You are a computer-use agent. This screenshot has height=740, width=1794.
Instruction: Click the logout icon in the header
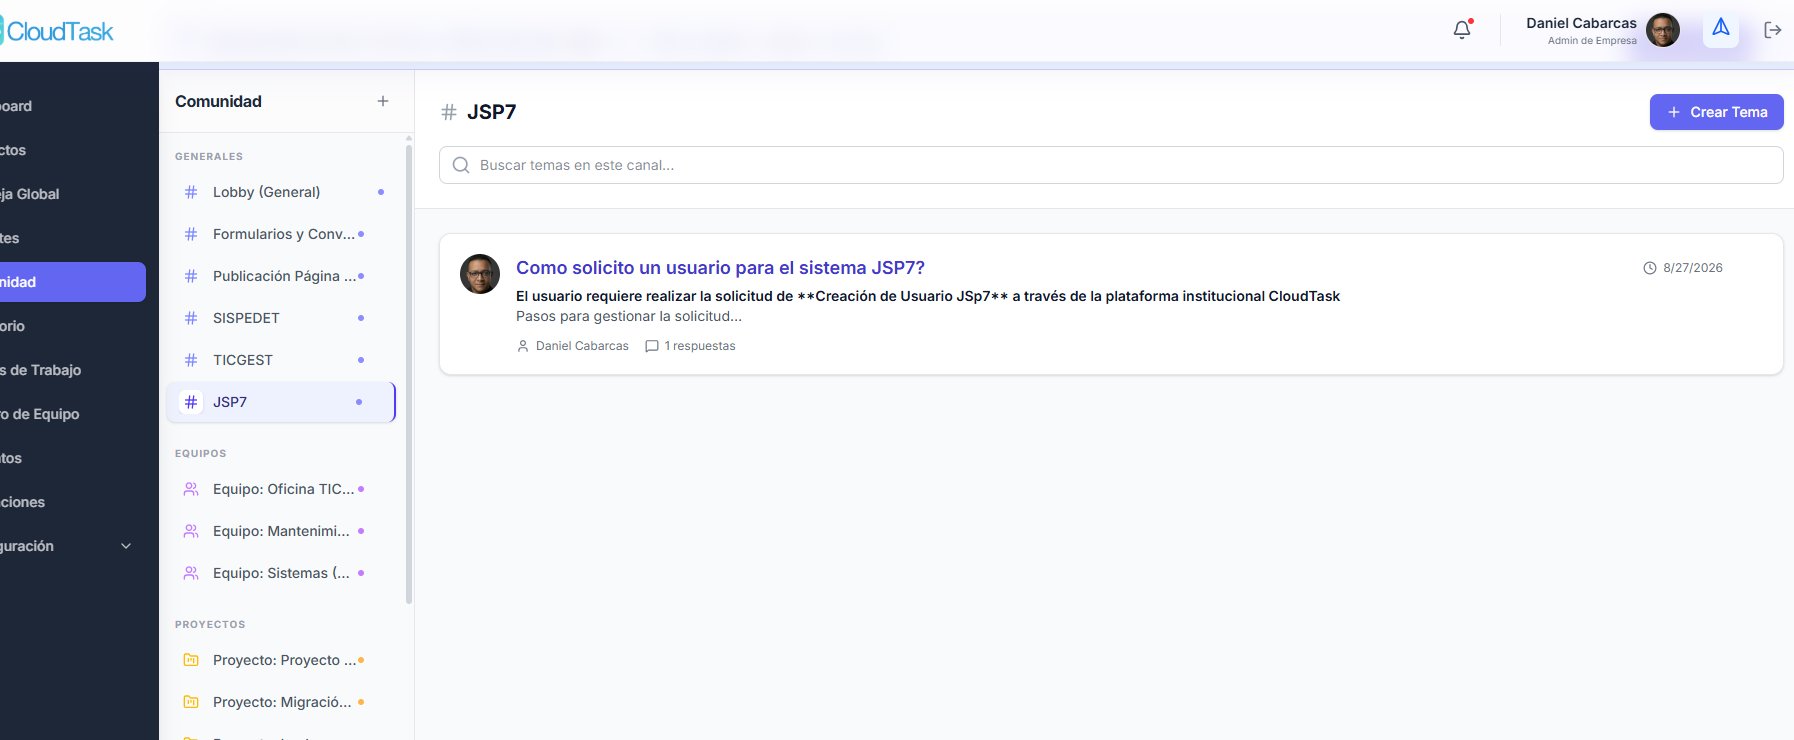pyautogui.click(x=1772, y=30)
